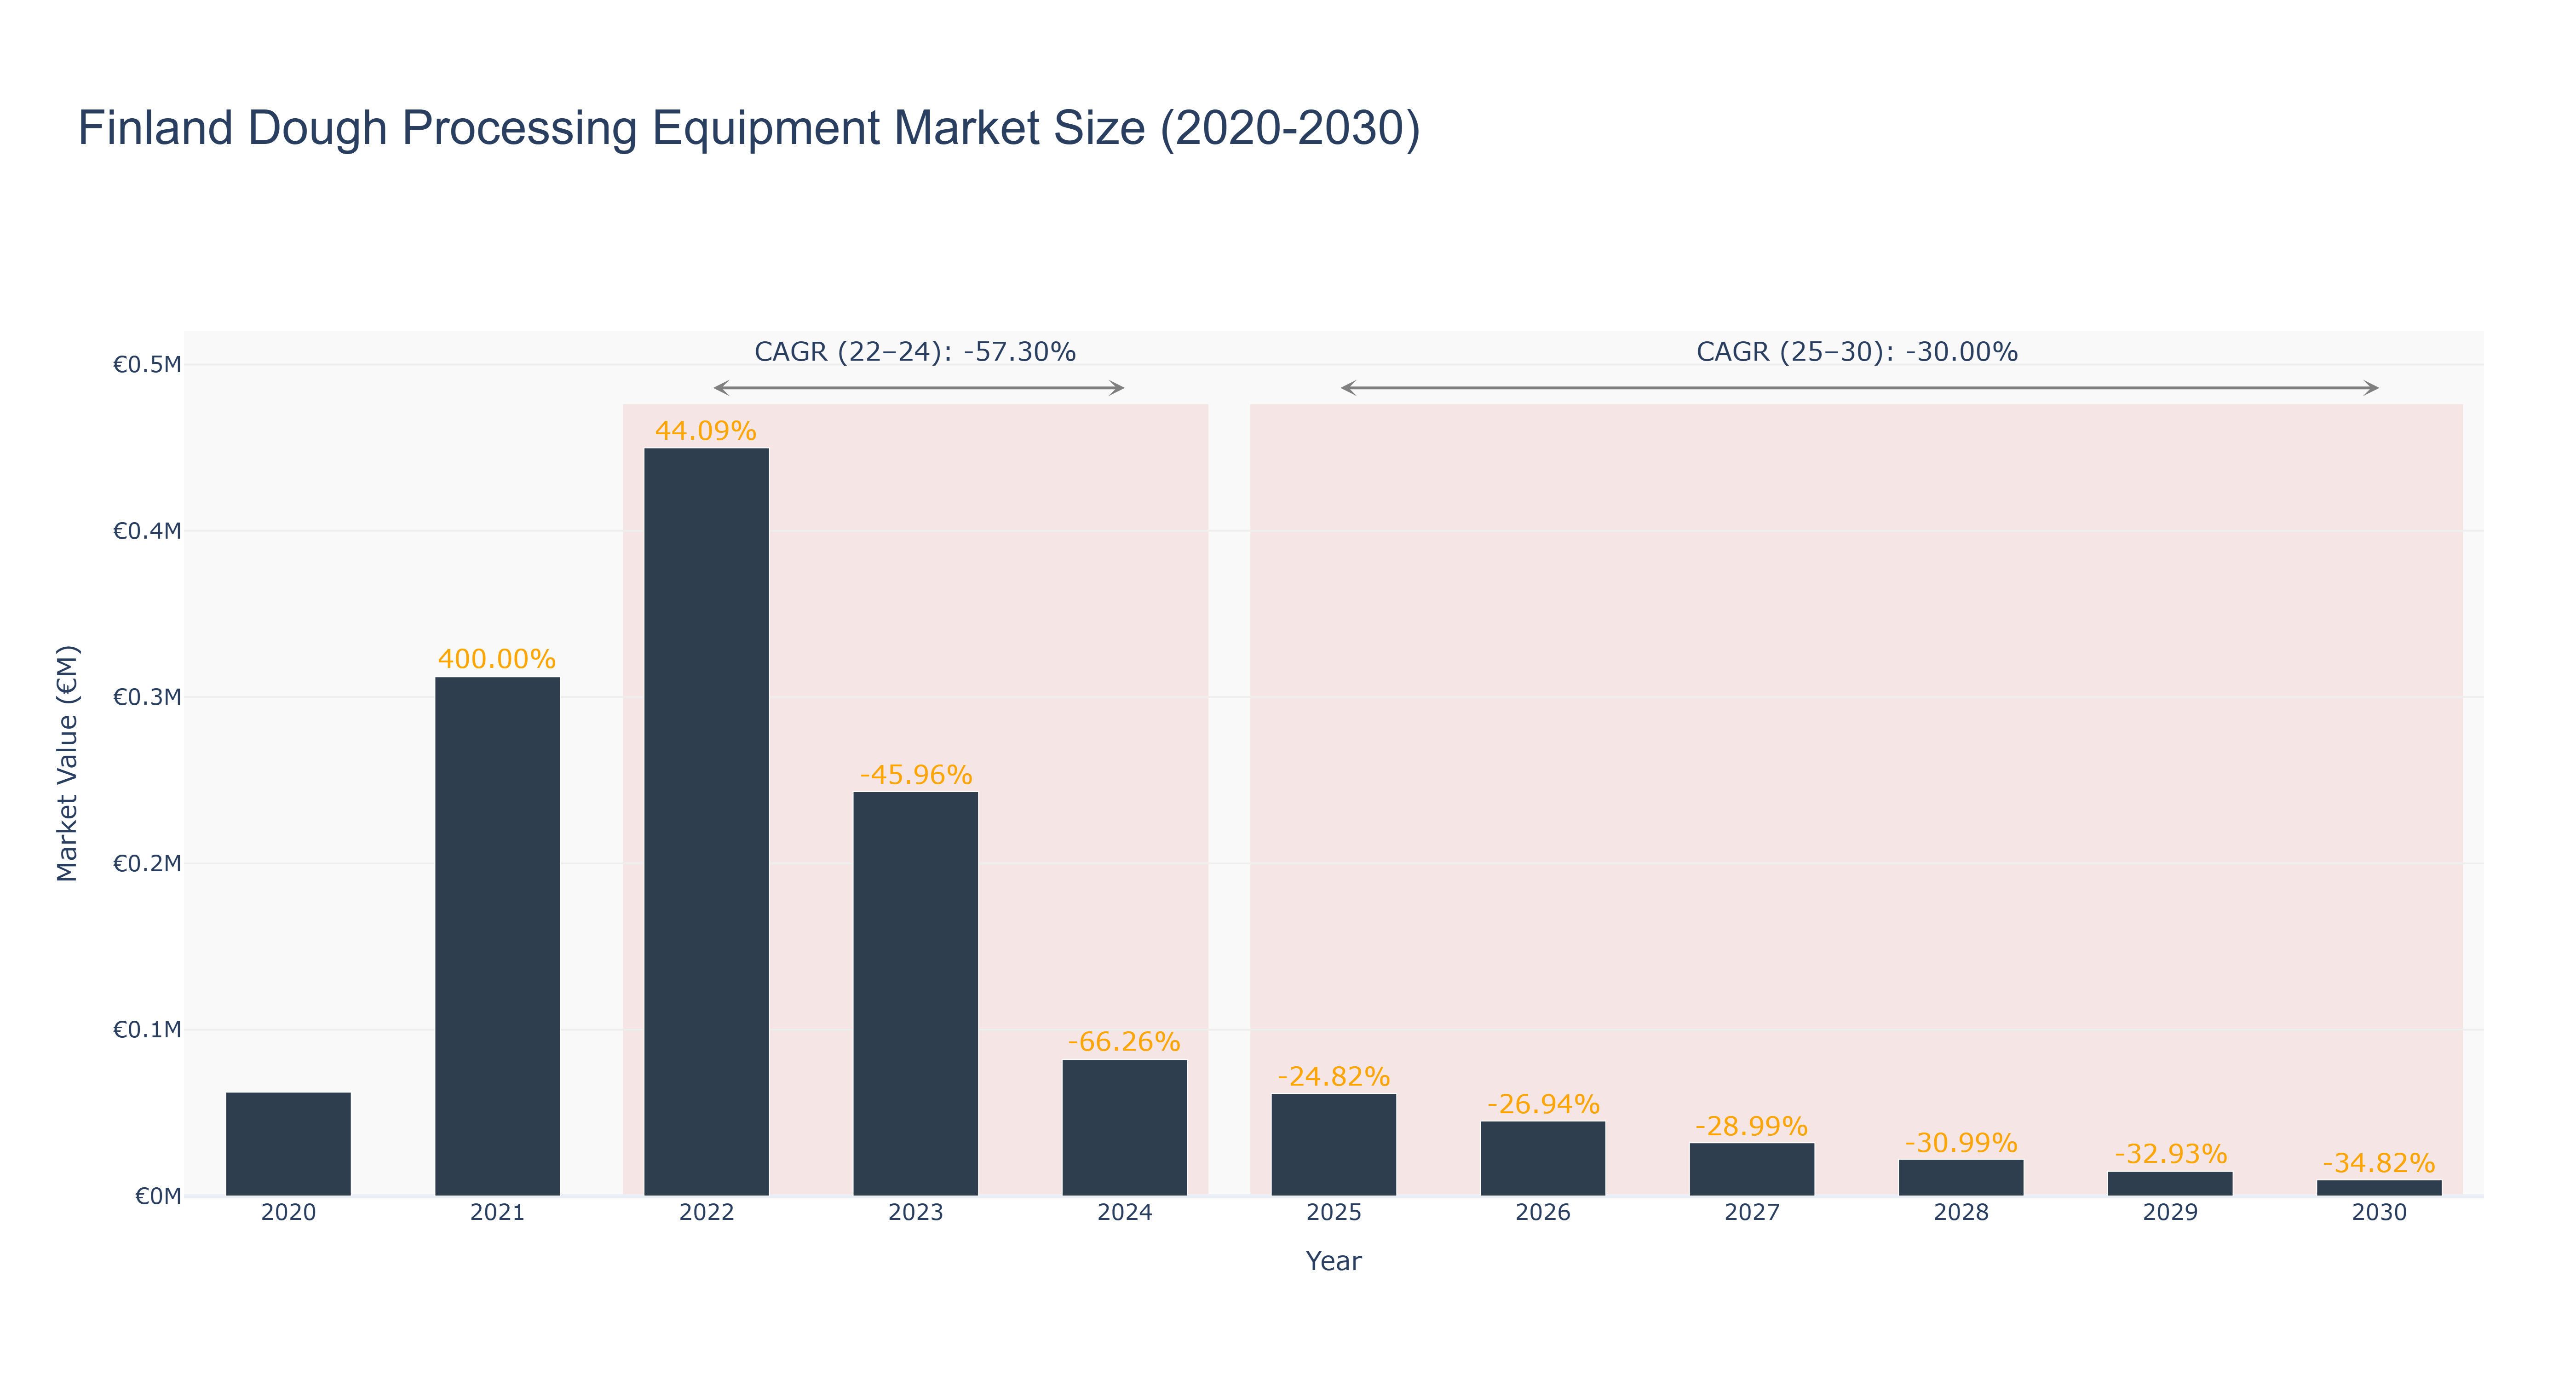Click the €0.4M y-axis tick label
The height and width of the screenshot is (1380, 2576).
147,531
